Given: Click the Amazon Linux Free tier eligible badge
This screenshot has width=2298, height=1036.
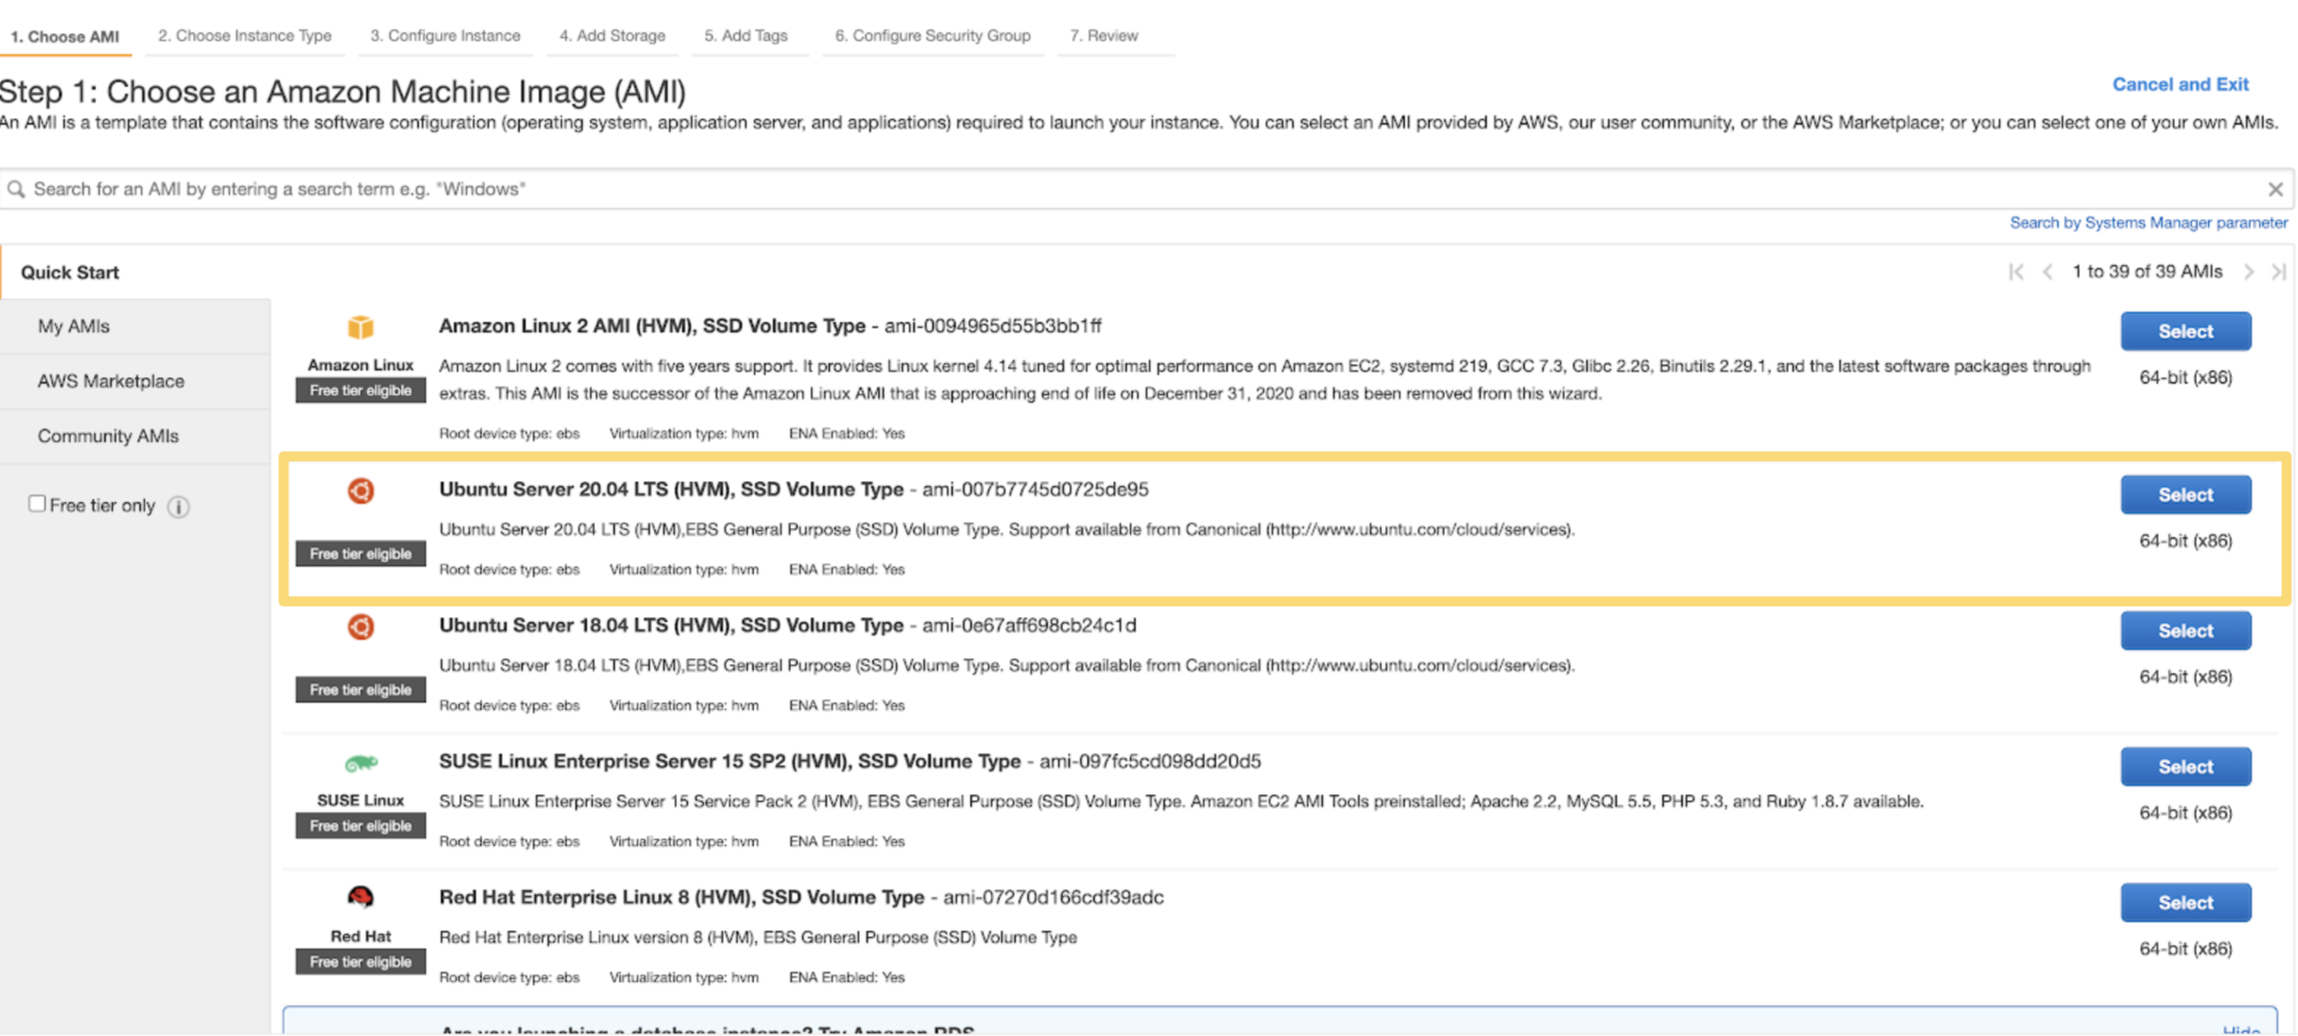Looking at the screenshot, I should point(360,391).
